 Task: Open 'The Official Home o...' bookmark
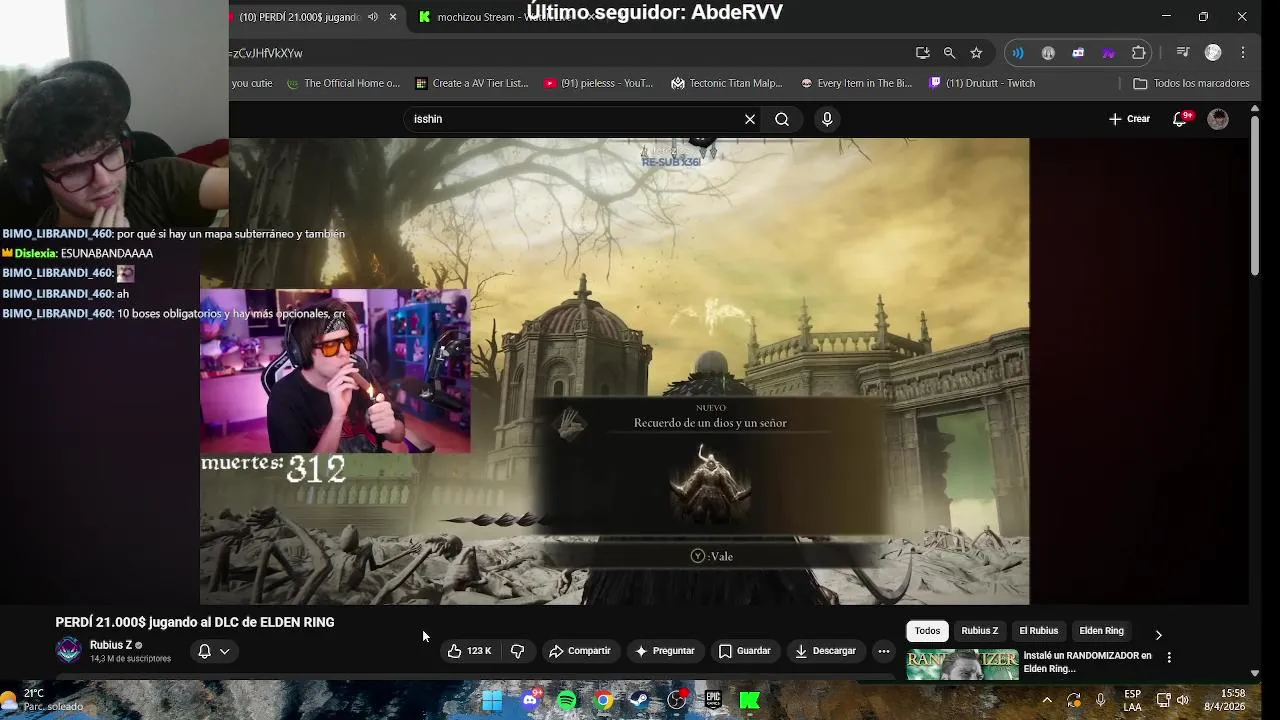[x=343, y=83]
